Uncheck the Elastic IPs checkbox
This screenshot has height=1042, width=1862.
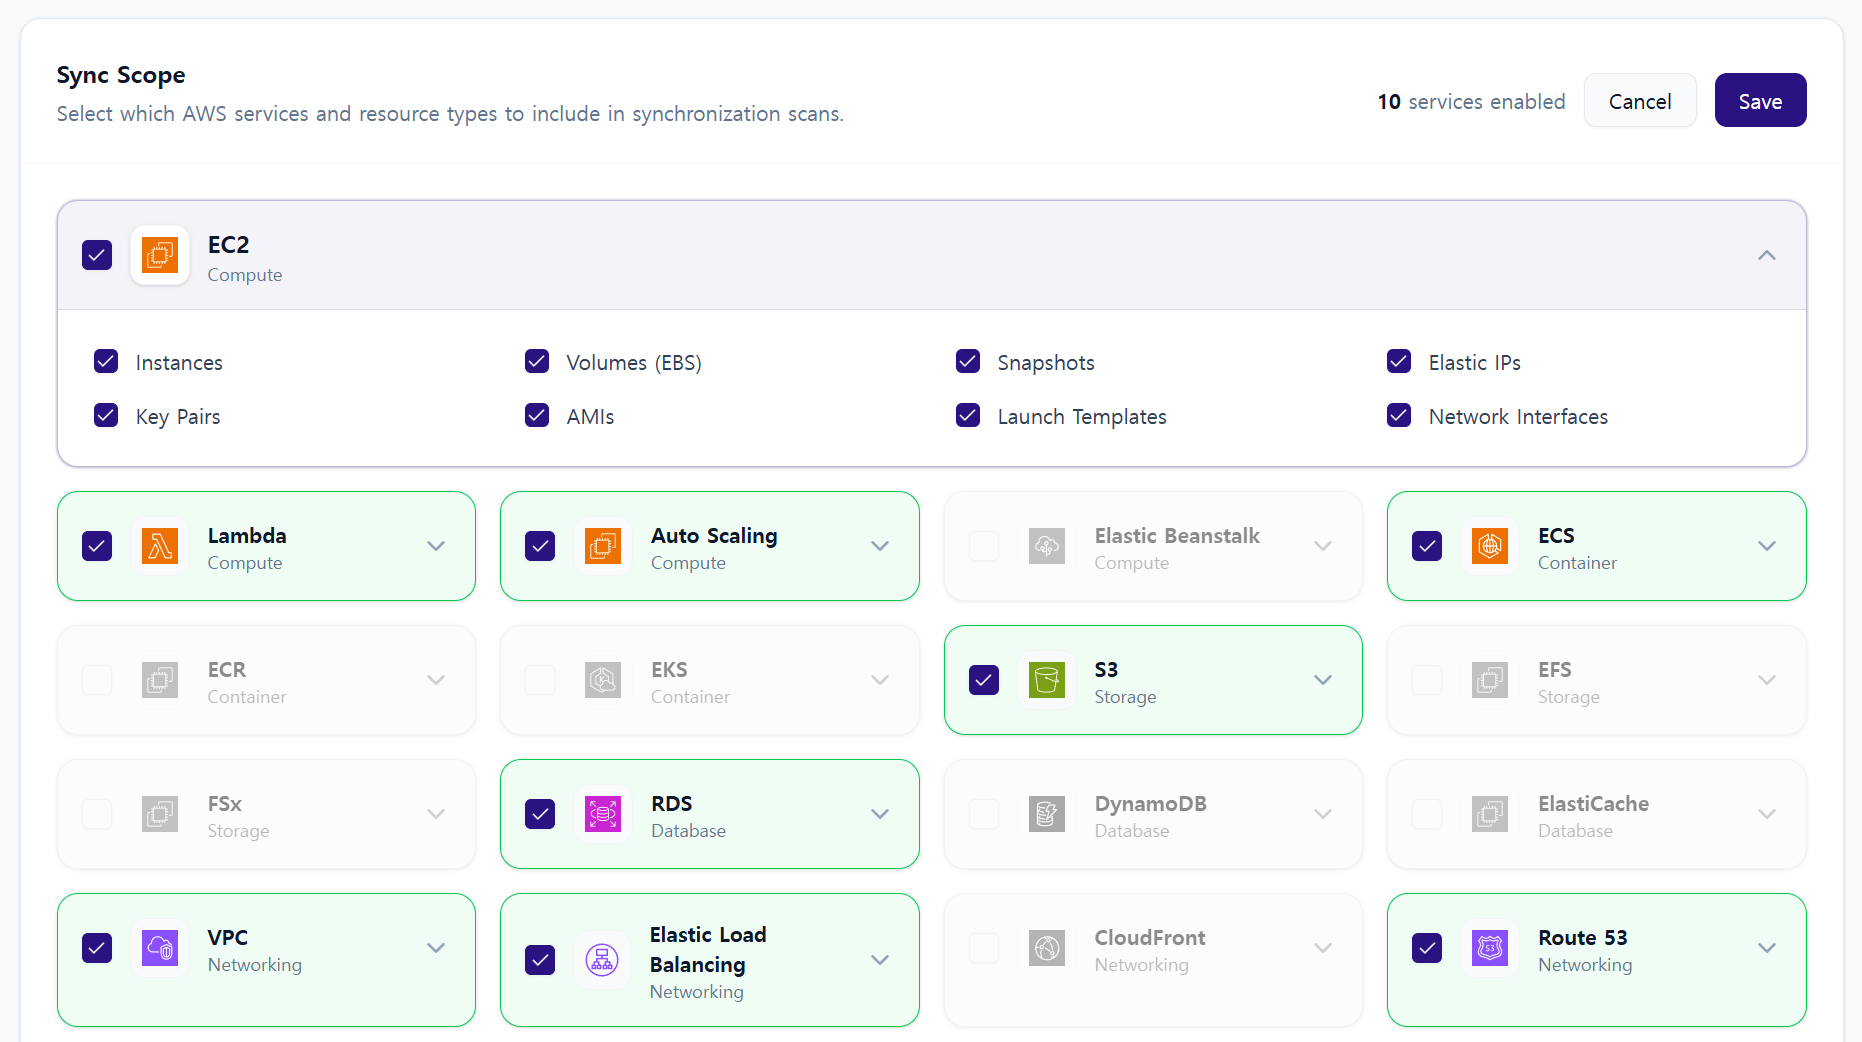coord(1399,361)
